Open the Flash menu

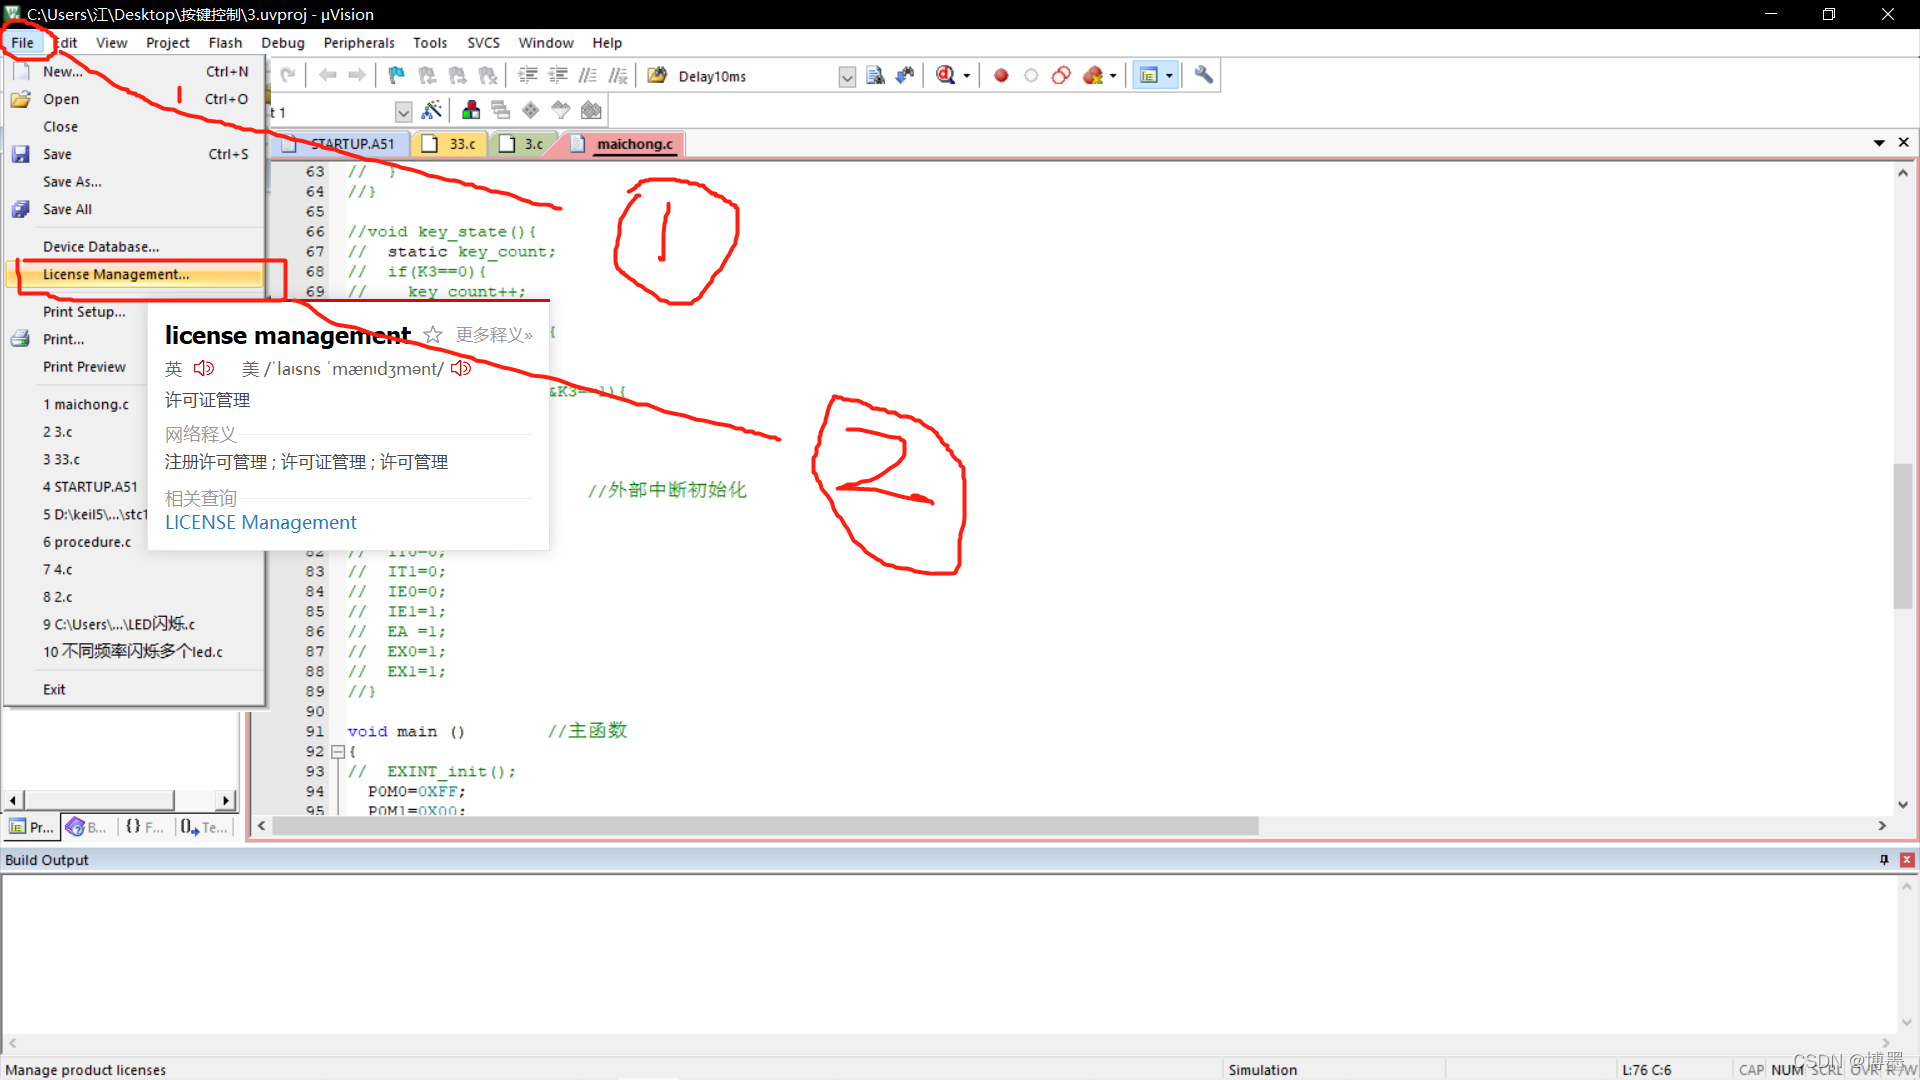(x=225, y=43)
